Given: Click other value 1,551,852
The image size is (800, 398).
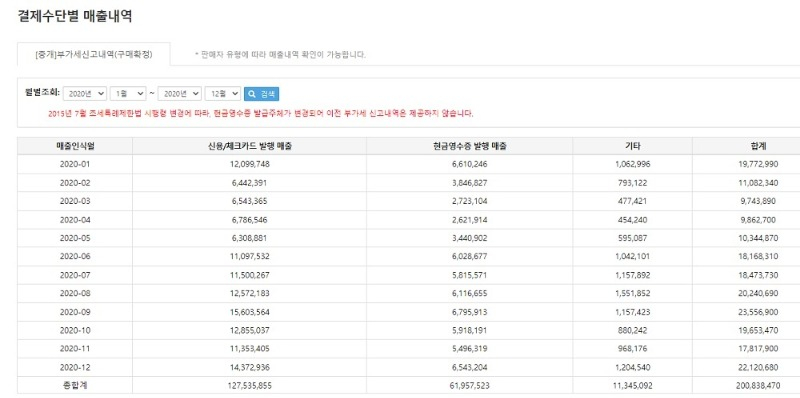Looking at the screenshot, I should click(632, 293).
